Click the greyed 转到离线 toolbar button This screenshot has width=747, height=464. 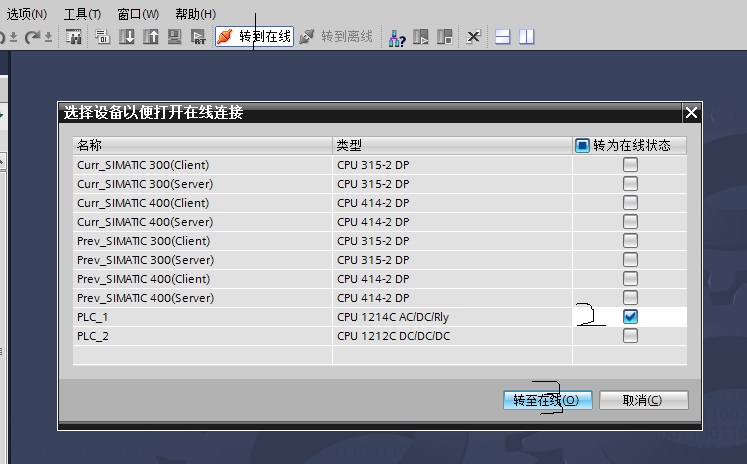point(336,37)
